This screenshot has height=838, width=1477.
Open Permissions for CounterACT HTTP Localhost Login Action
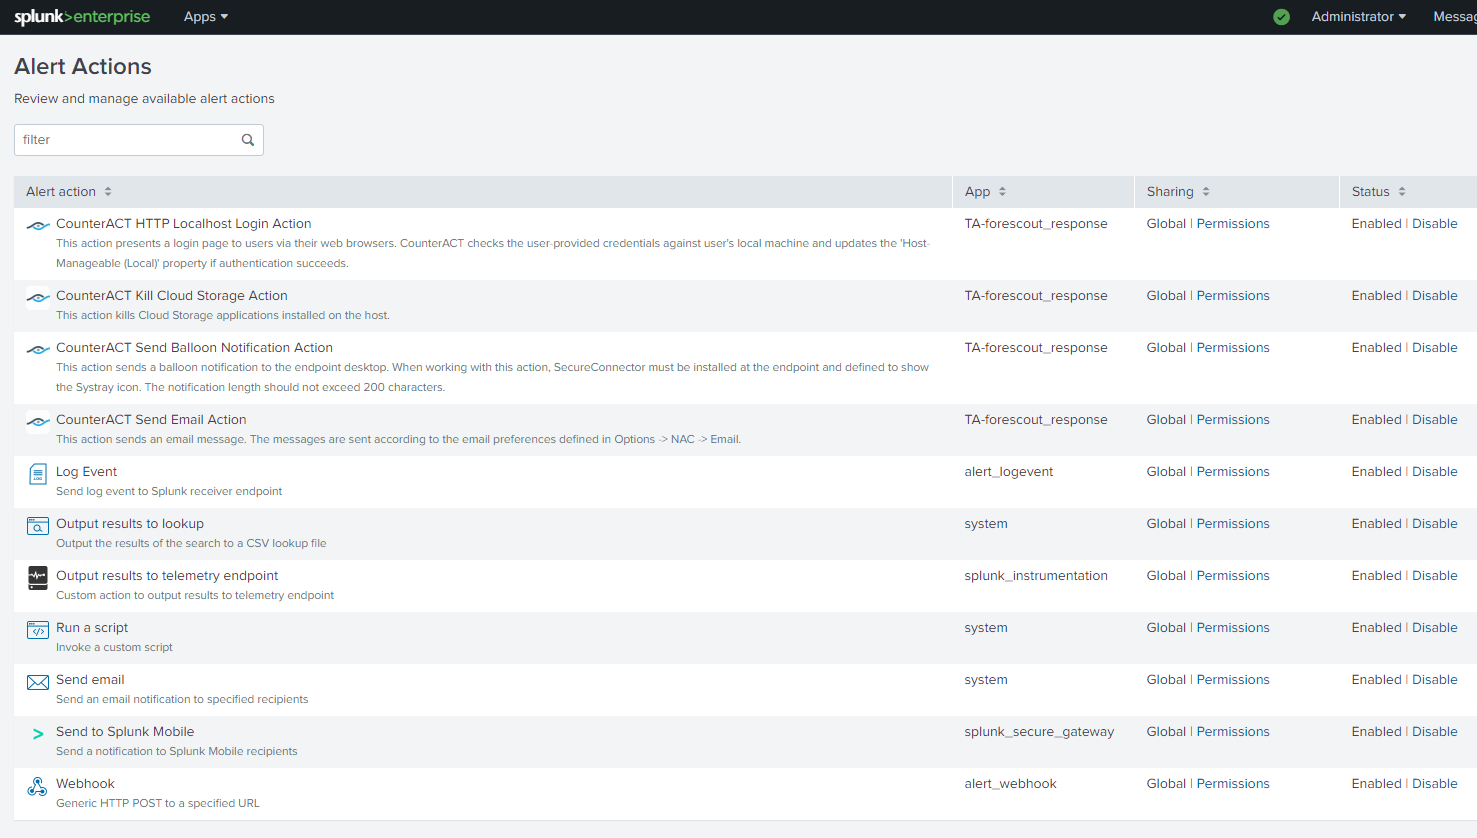(x=1233, y=224)
